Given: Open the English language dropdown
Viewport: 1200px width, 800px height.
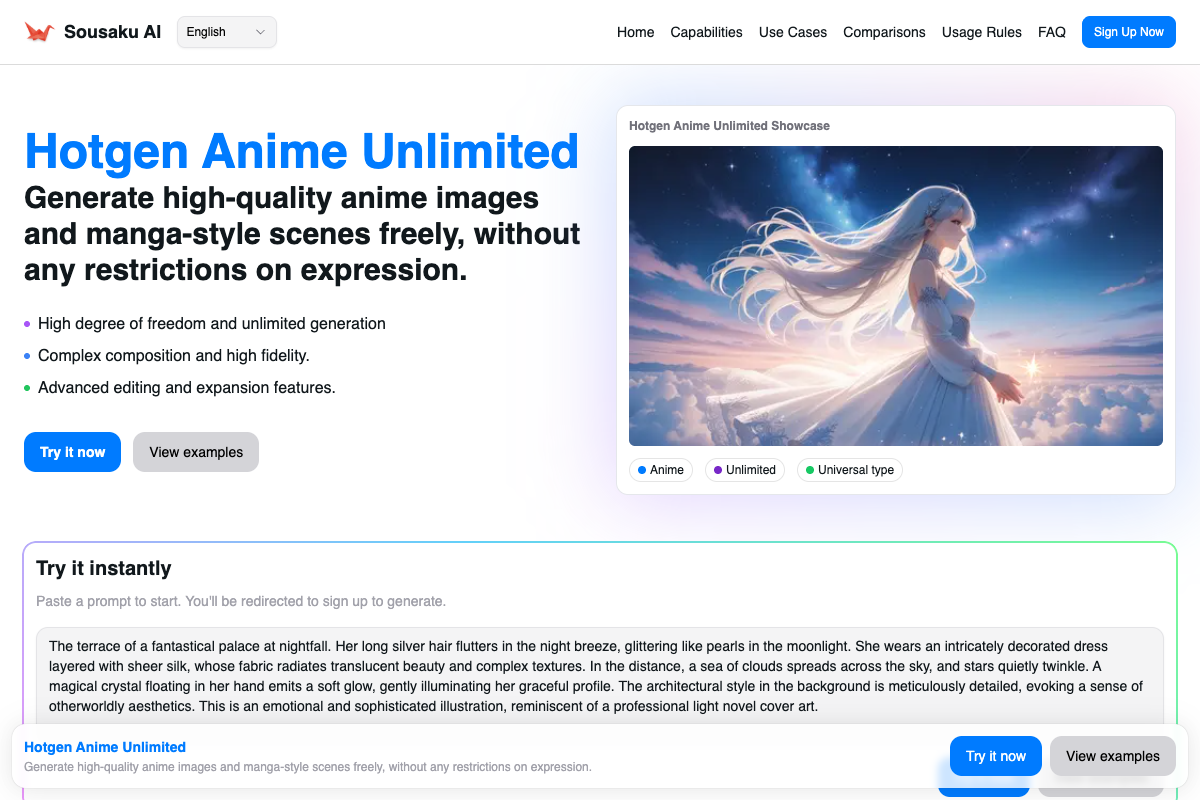Looking at the screenshot, I should pyautogui.click(x=226, y=32).
